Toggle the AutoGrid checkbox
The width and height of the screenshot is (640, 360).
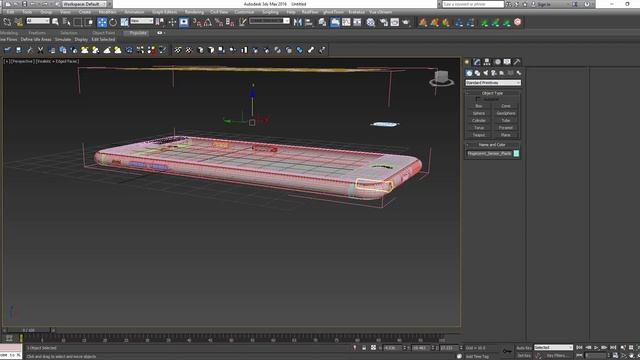(478, 99)
